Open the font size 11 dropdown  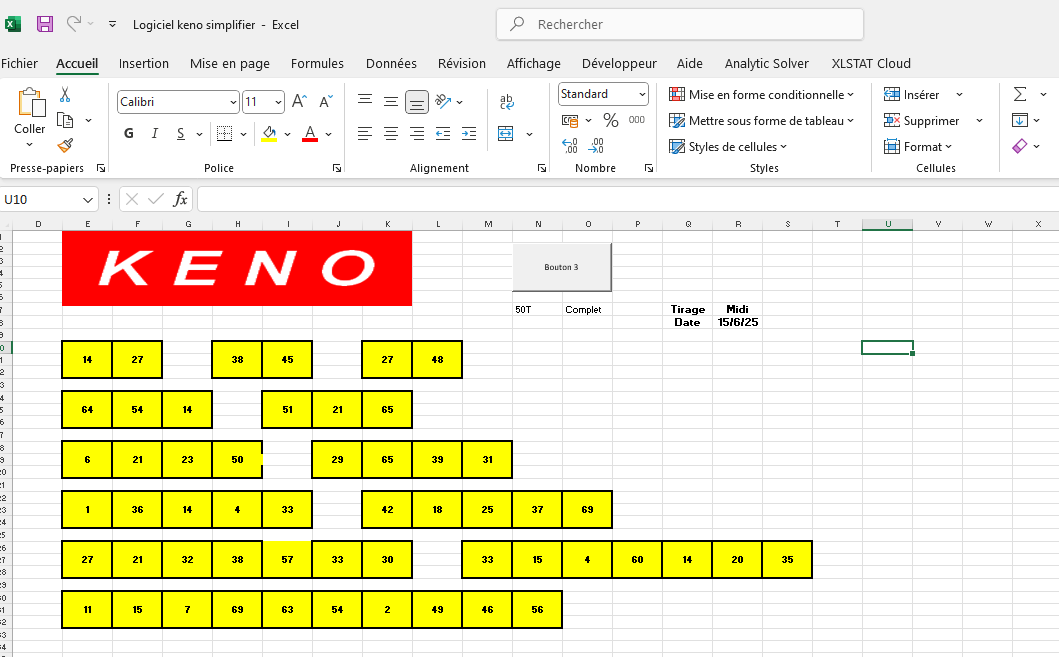click(x=278, y=102)
